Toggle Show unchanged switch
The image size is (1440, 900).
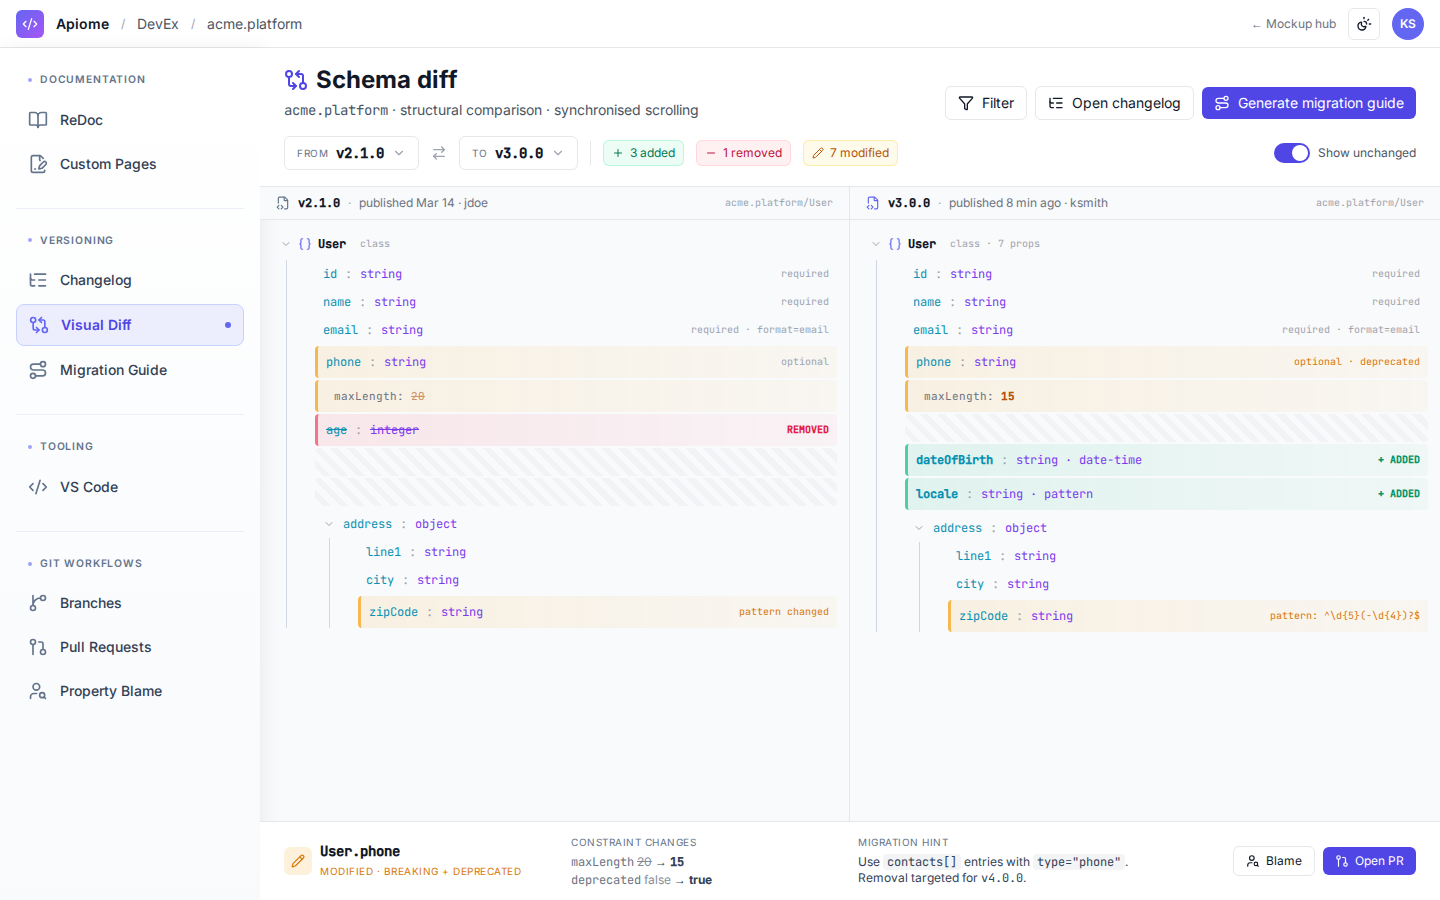pyautogui.click(x=1292, y=153)
